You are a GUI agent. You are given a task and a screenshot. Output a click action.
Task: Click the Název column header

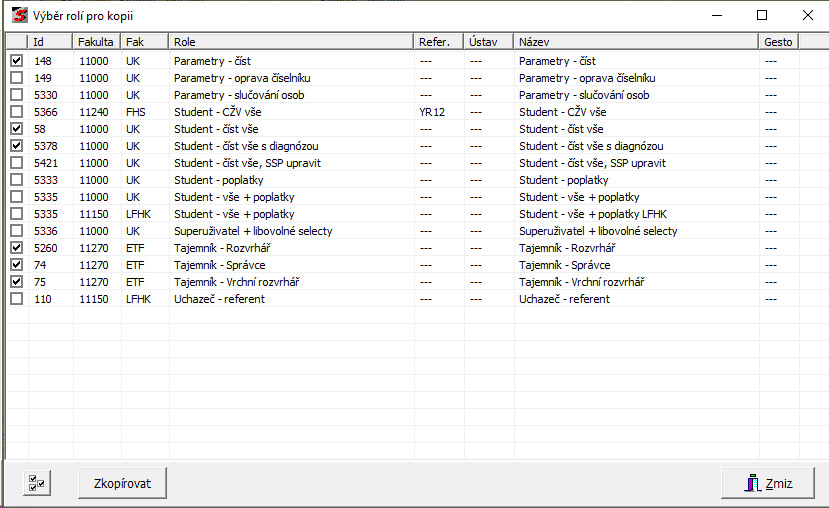pos(635,42)
